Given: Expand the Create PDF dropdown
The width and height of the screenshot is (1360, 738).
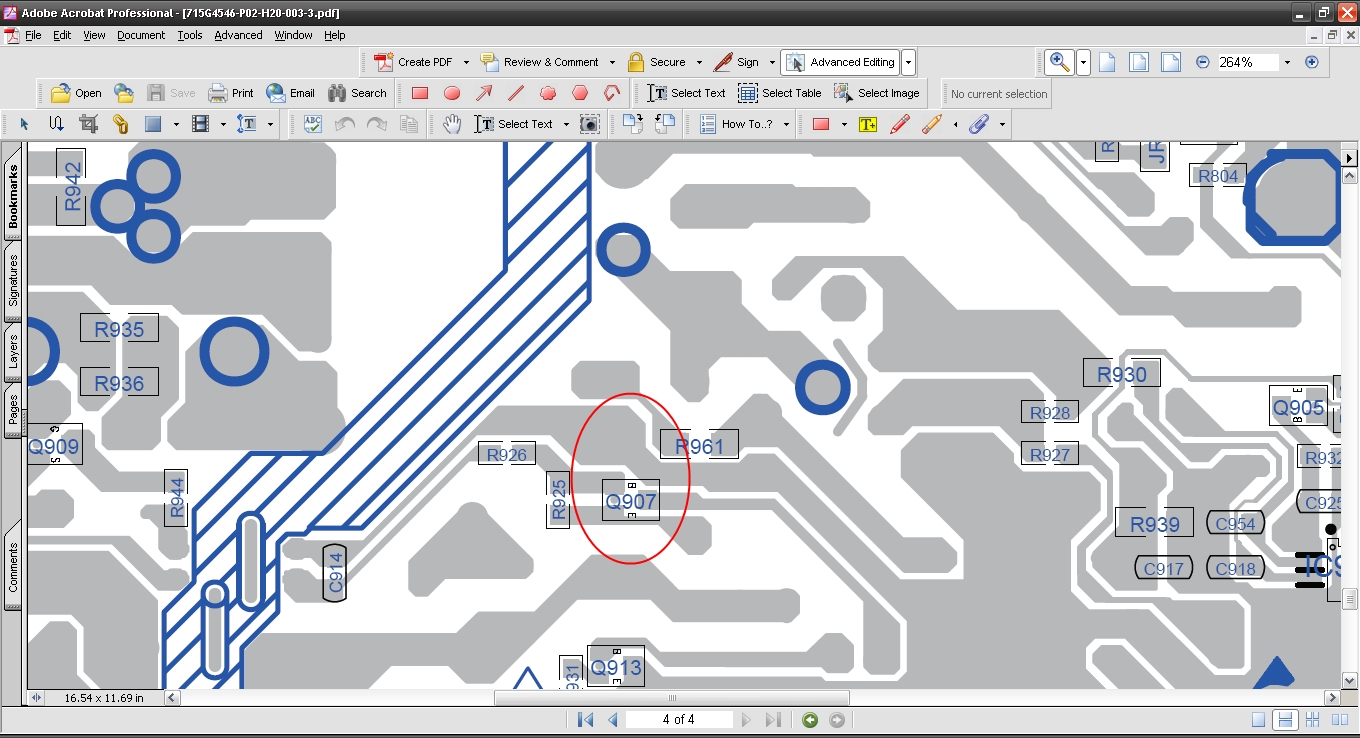Looking at the screenshot, I should coord(466,62).
